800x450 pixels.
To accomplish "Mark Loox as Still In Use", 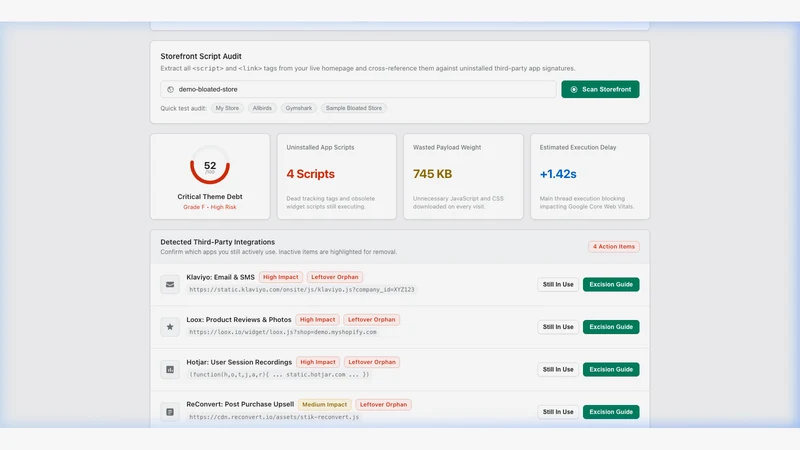I will (558, 327).
